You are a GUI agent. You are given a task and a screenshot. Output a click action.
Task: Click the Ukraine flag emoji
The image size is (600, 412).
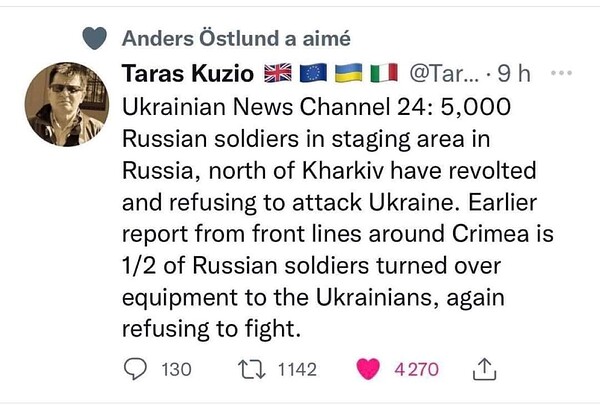click(348, 74)
